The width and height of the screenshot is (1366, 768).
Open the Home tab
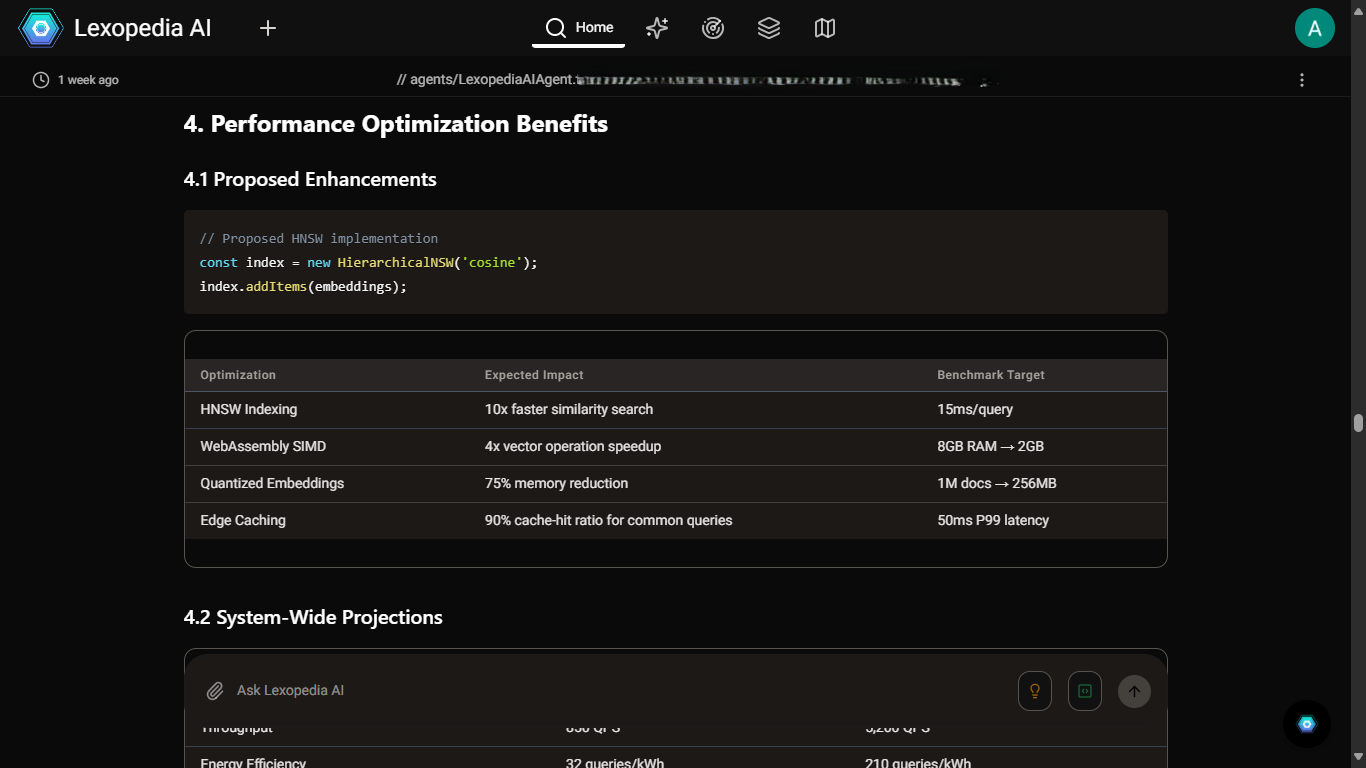(x=579, y=28)
